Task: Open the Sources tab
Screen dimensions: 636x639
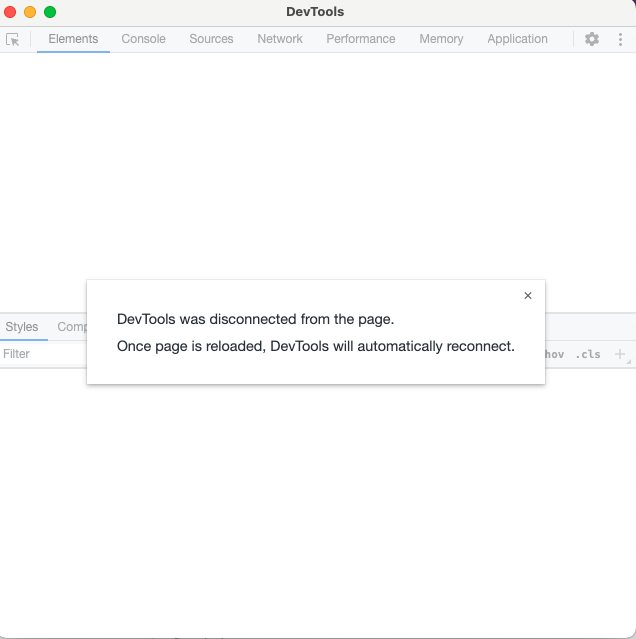Action: coord(211,39)
